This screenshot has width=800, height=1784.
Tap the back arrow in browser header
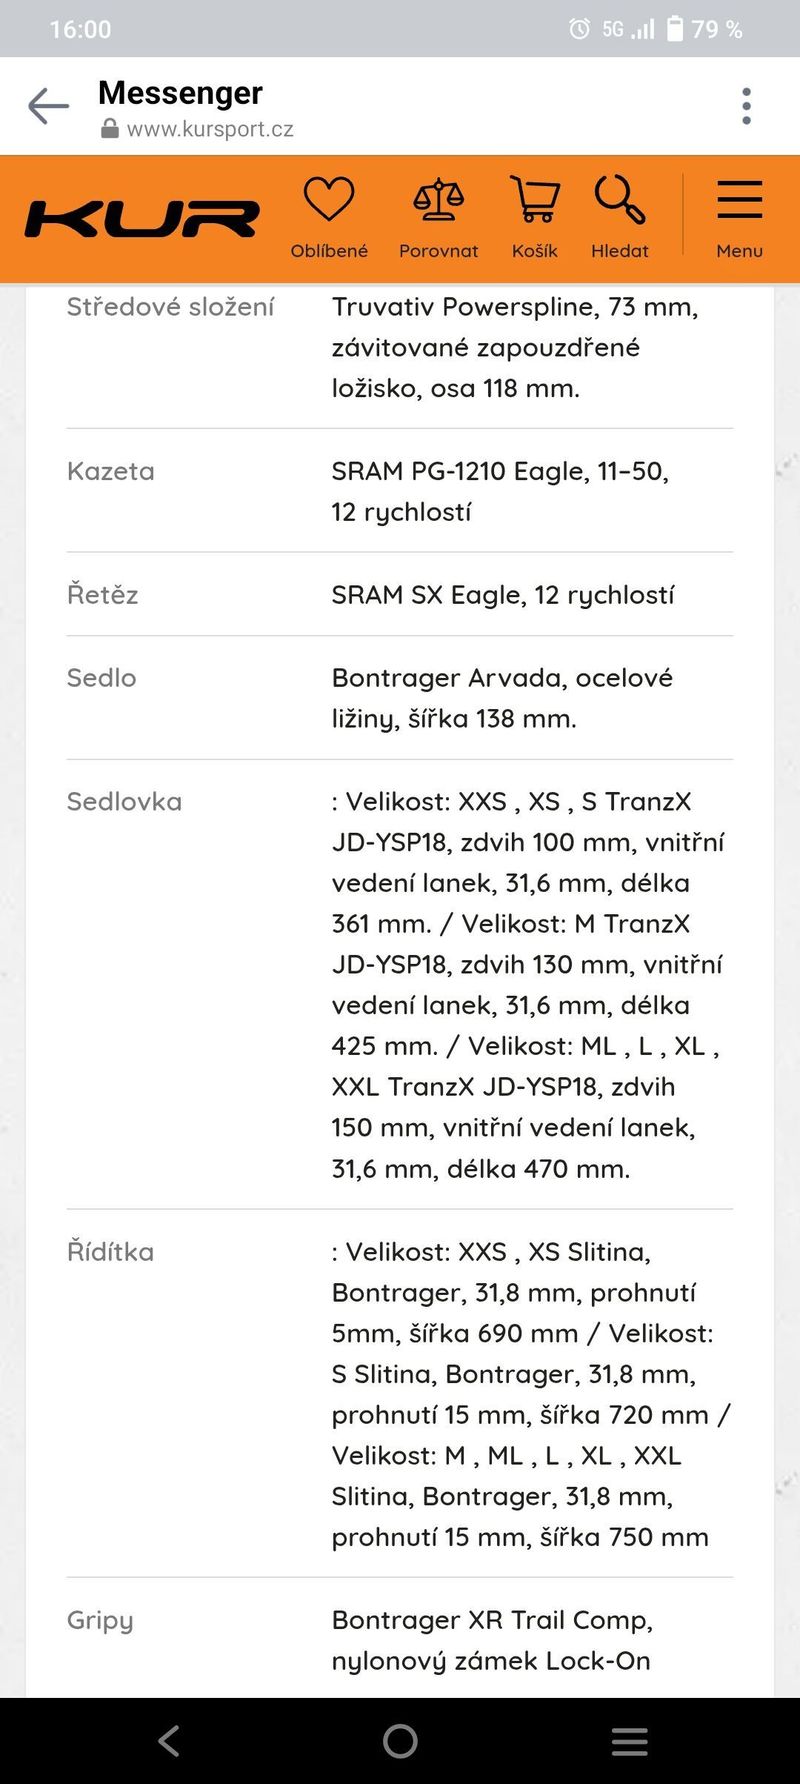coord(48,106)
